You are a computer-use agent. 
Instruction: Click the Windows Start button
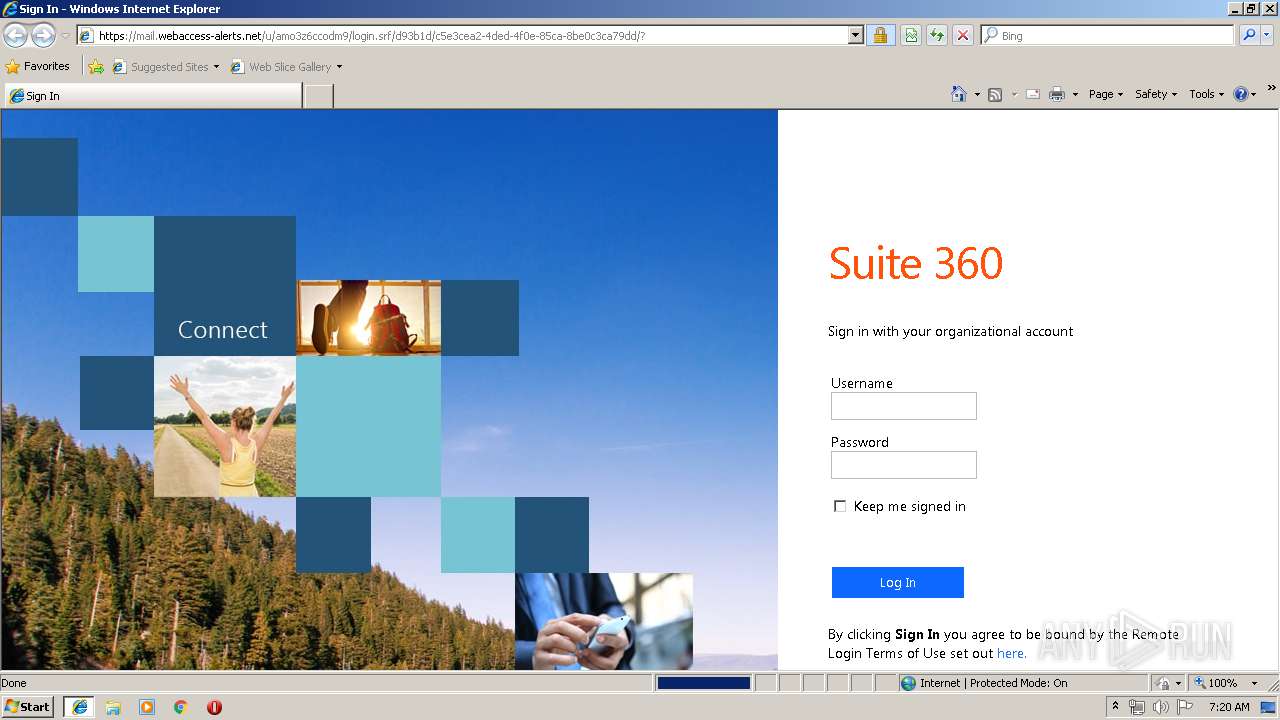click(x=27, y=707)
